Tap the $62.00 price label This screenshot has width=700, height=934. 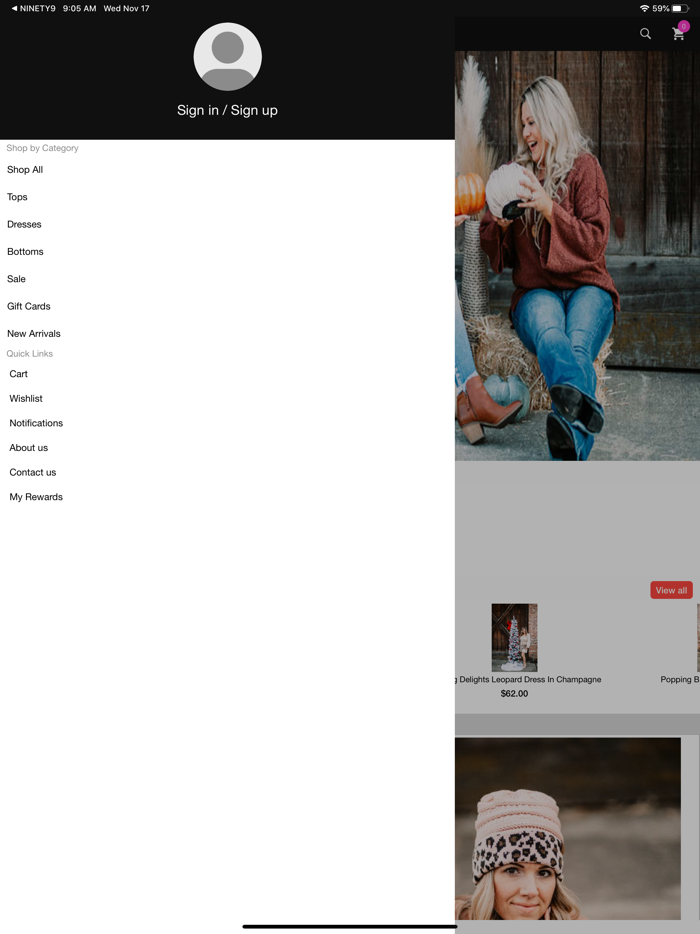click(x=514, y=694)
